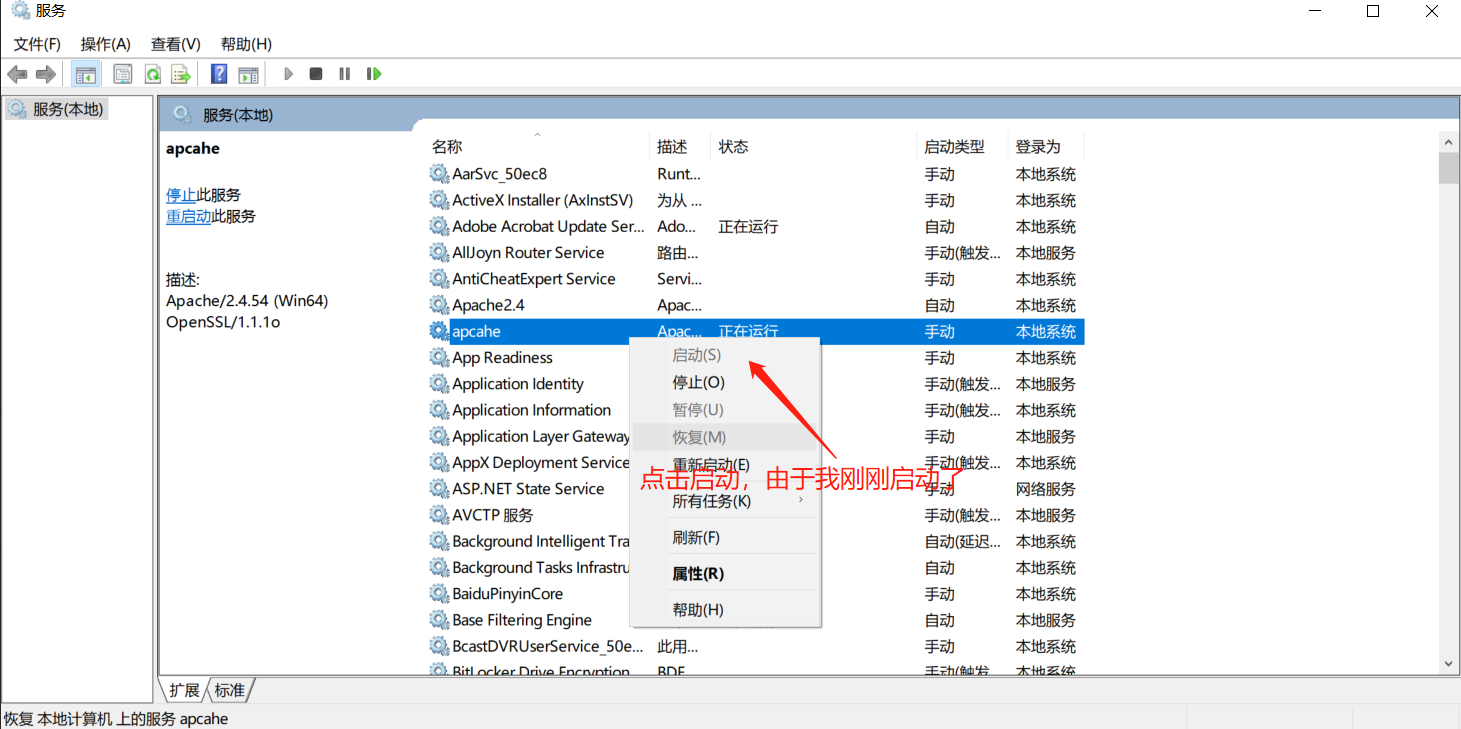Click the gear icon of Application Identity
This screenshot has height=729, width=1461.
[x=439, y=384]
